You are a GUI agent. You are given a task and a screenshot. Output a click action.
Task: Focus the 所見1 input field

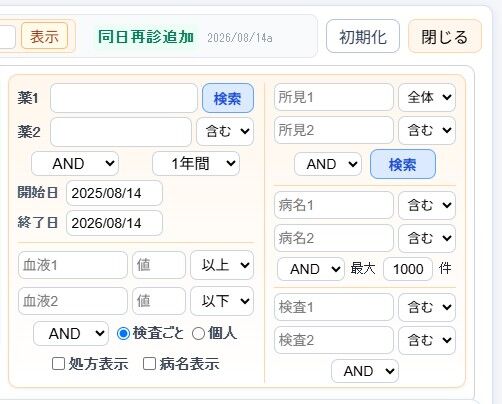[x=334, y=97]
